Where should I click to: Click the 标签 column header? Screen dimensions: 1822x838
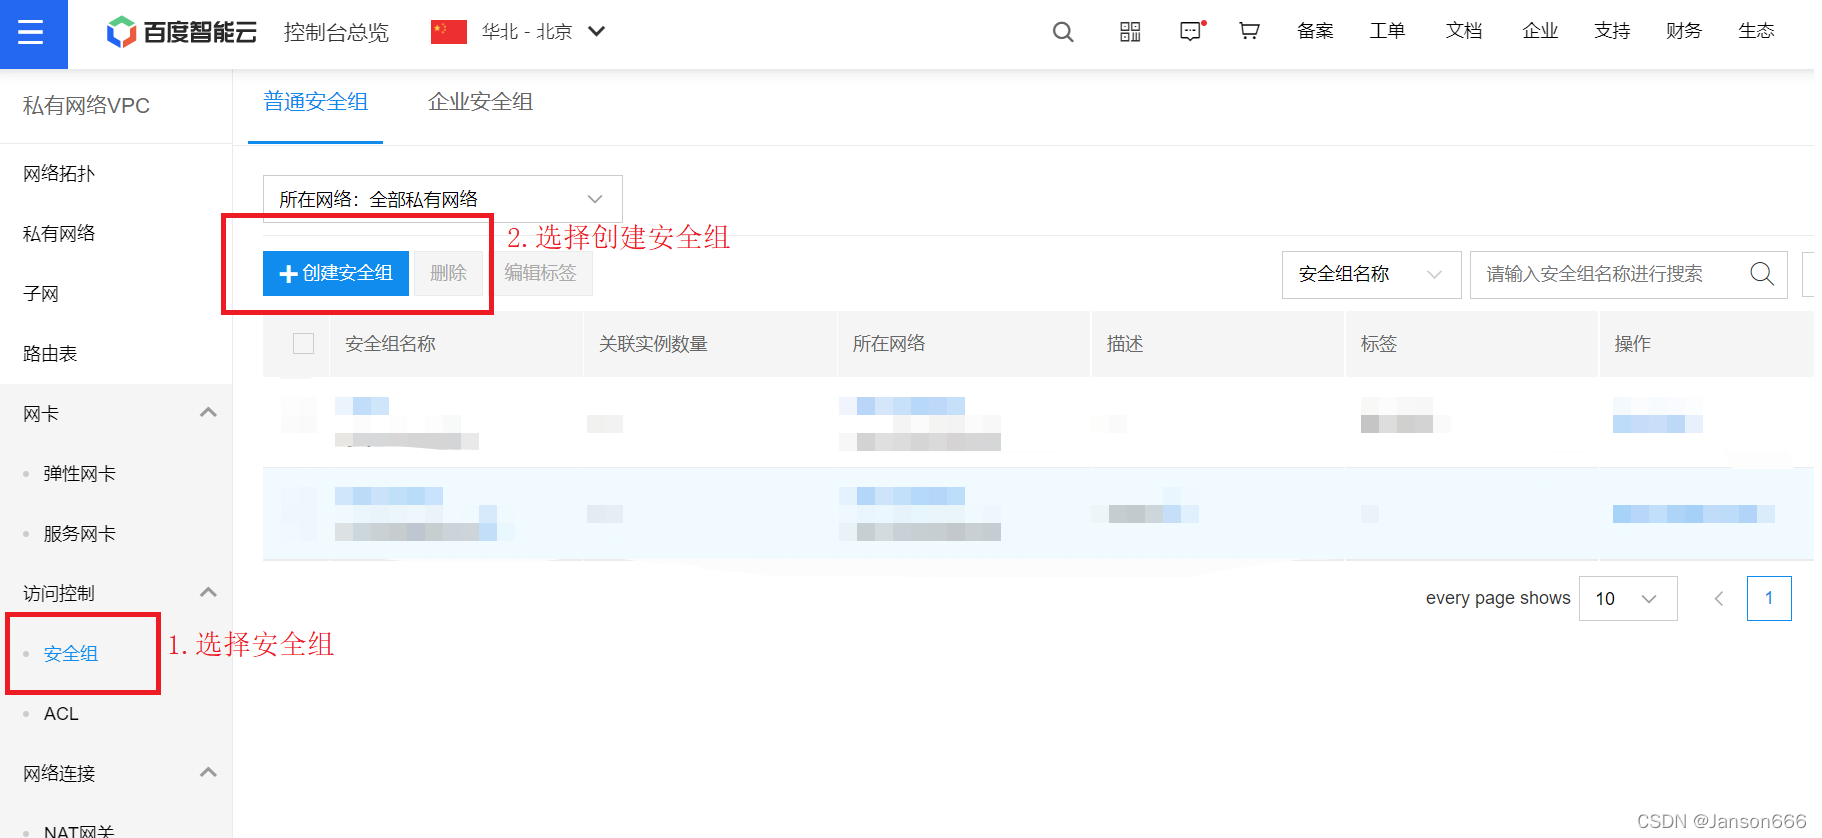coord(1379,344)
